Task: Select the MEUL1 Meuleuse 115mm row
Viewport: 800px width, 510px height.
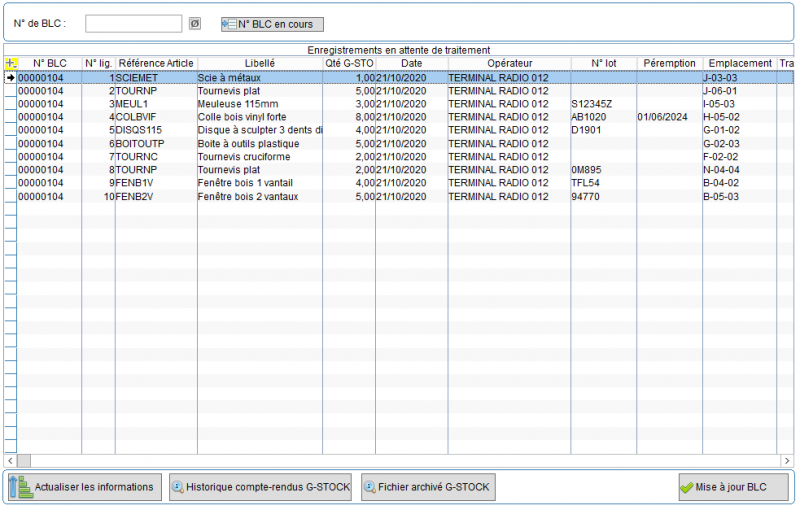Action: pyautogui.click(x=258, y=103)
